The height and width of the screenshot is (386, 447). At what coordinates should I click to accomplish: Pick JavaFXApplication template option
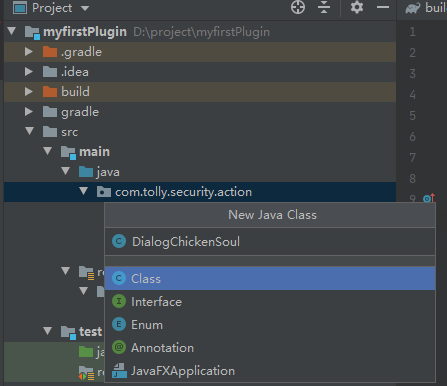point(270,371)
